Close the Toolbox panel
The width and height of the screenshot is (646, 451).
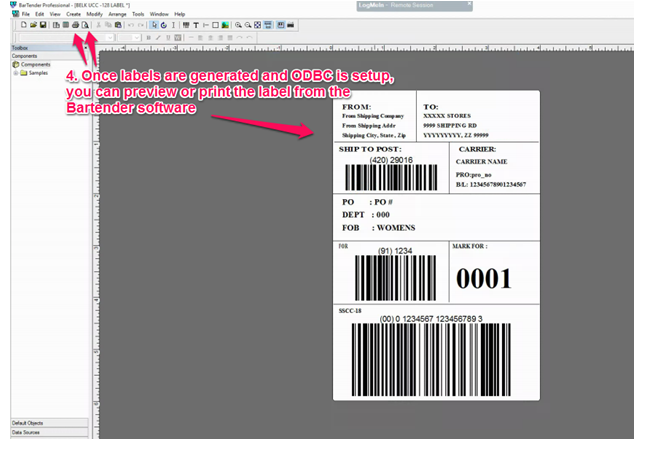pyautogui.click(x=85, y=48)
